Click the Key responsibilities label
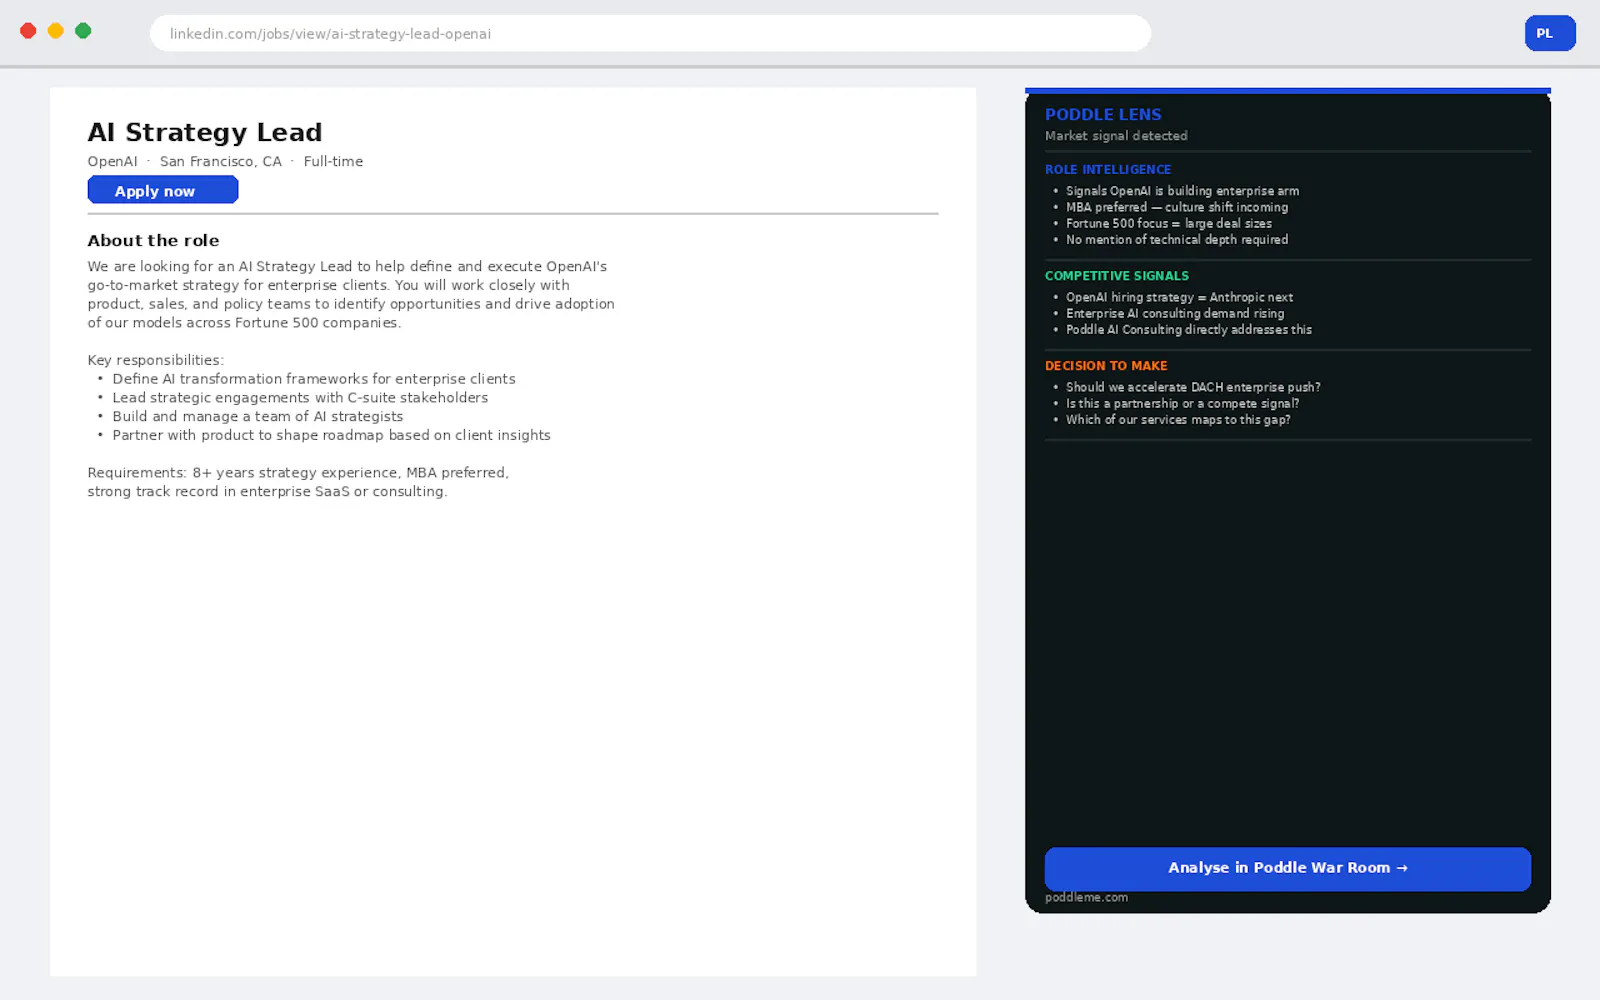 155,360
